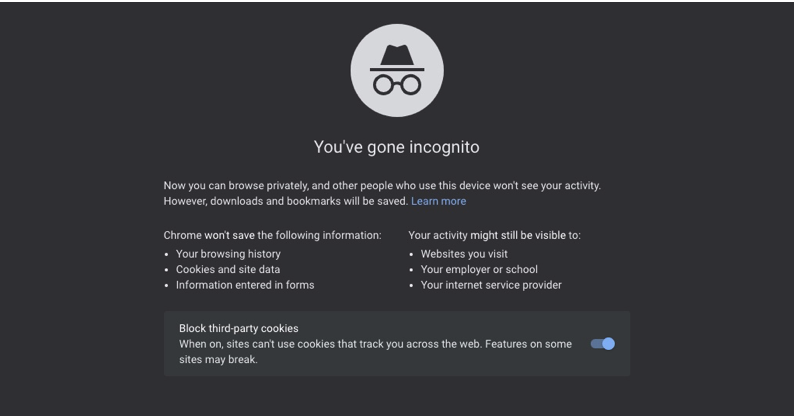Toggle the Block third-party cookies switch
The image size is (794, 419).
coord(603,344)
